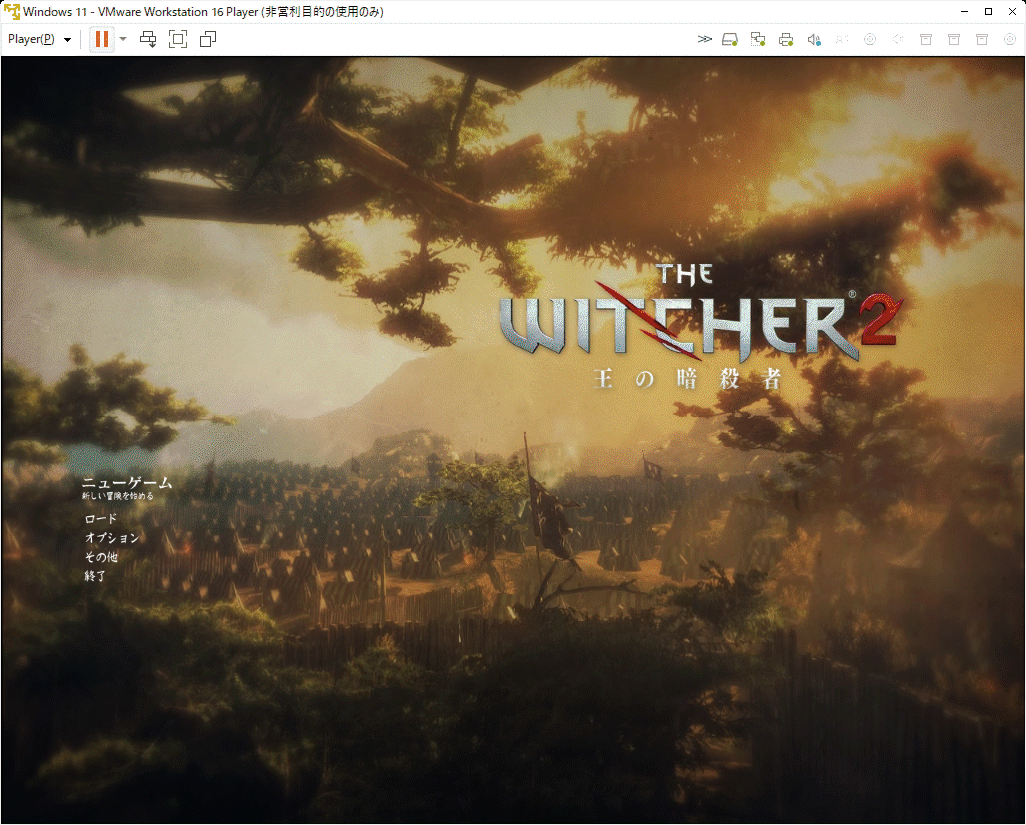Start a new game with ニューゲーム

(x=127, y=483)
